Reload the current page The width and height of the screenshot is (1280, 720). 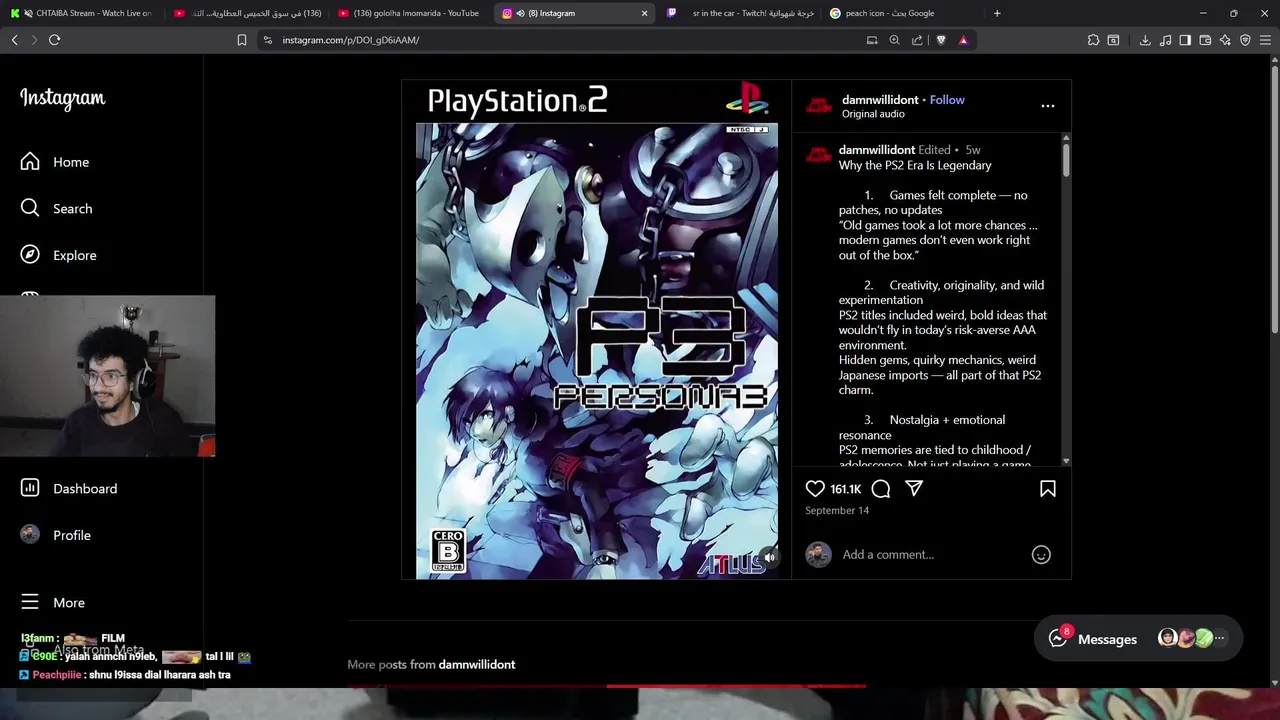click(54, 40)
